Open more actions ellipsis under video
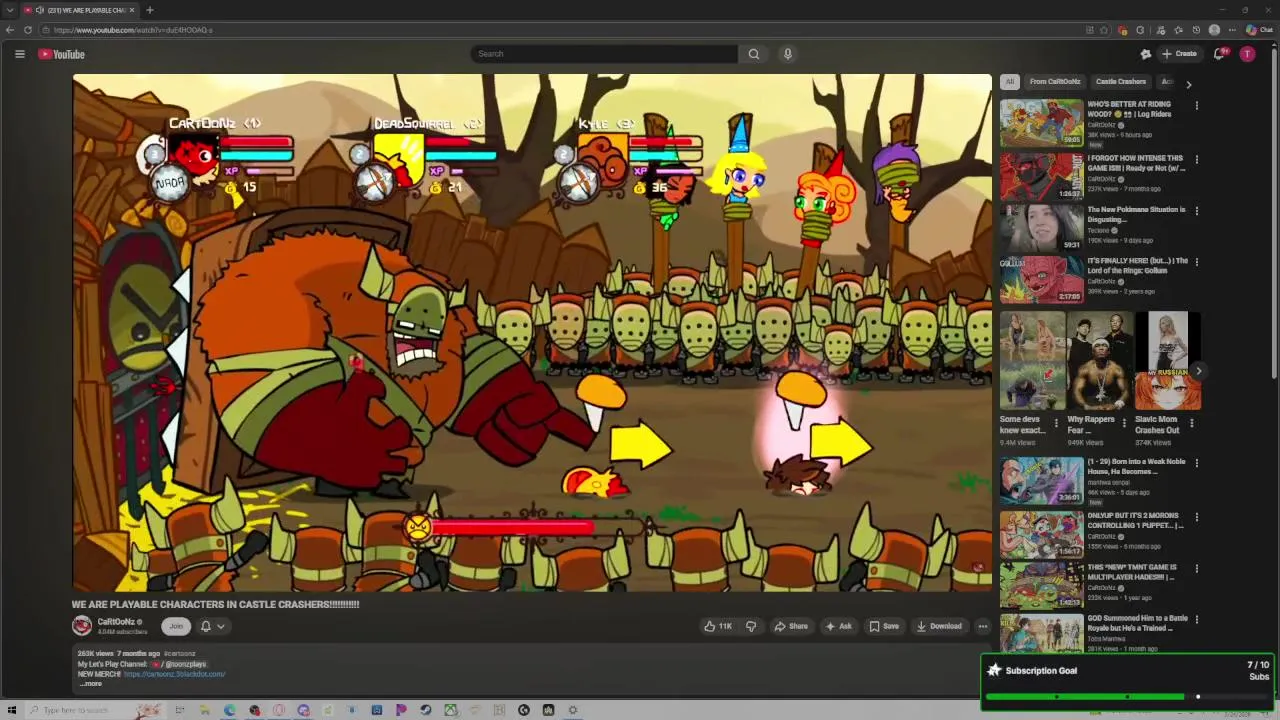This screenshot has width=1280, height=720. pyautogui.click(x=983, y=626)
